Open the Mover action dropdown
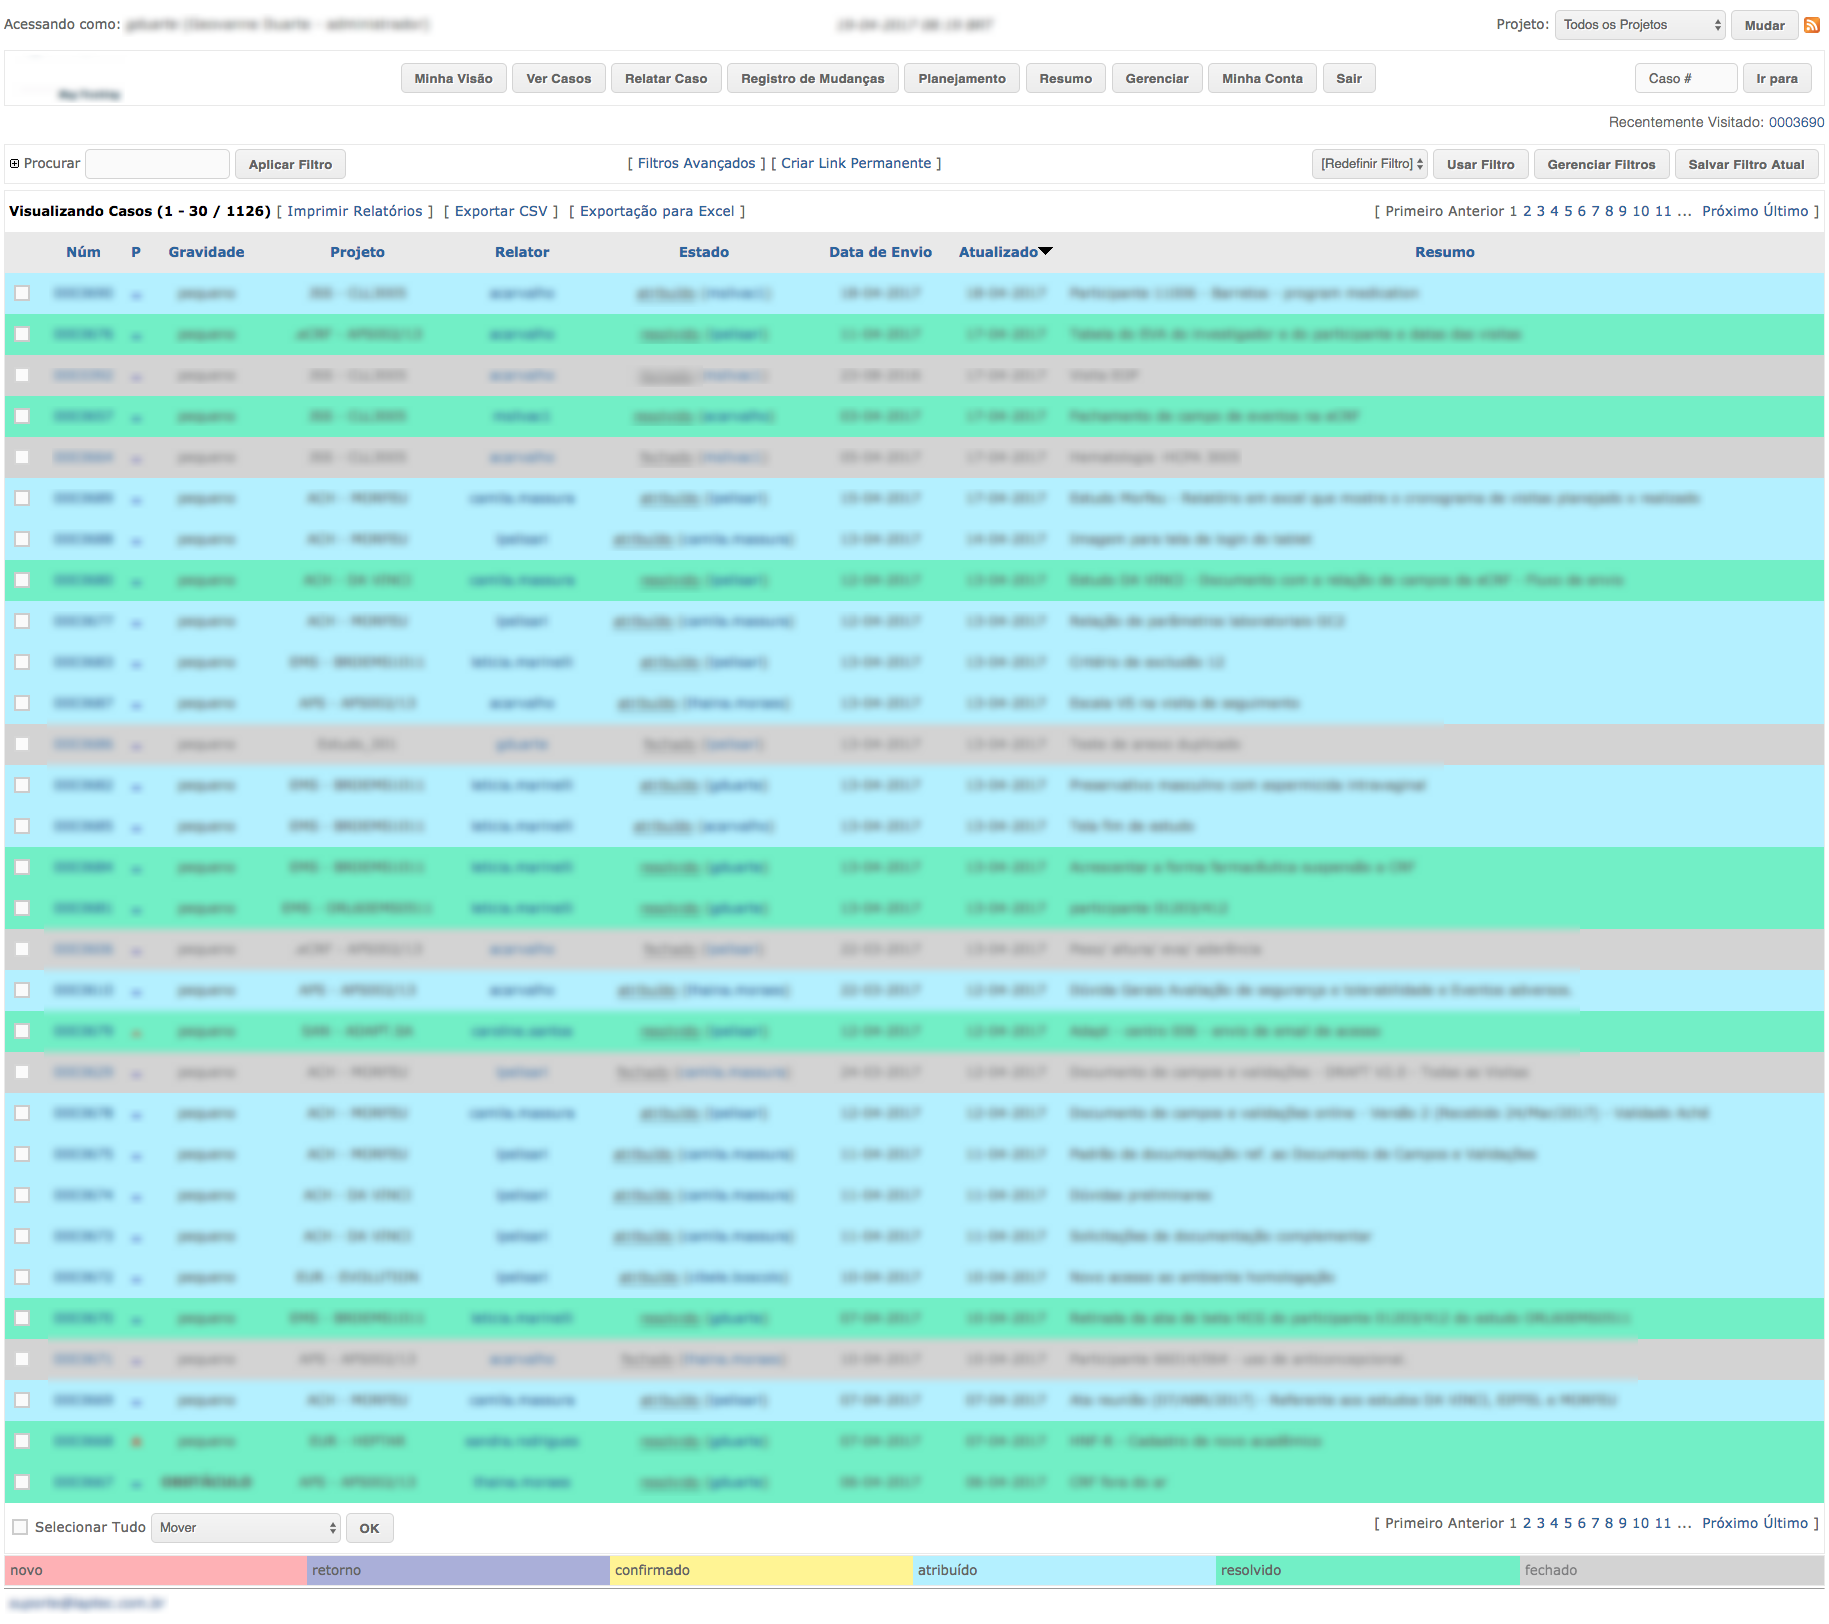1829x1624 pixels. click(x=246, y=1527)
